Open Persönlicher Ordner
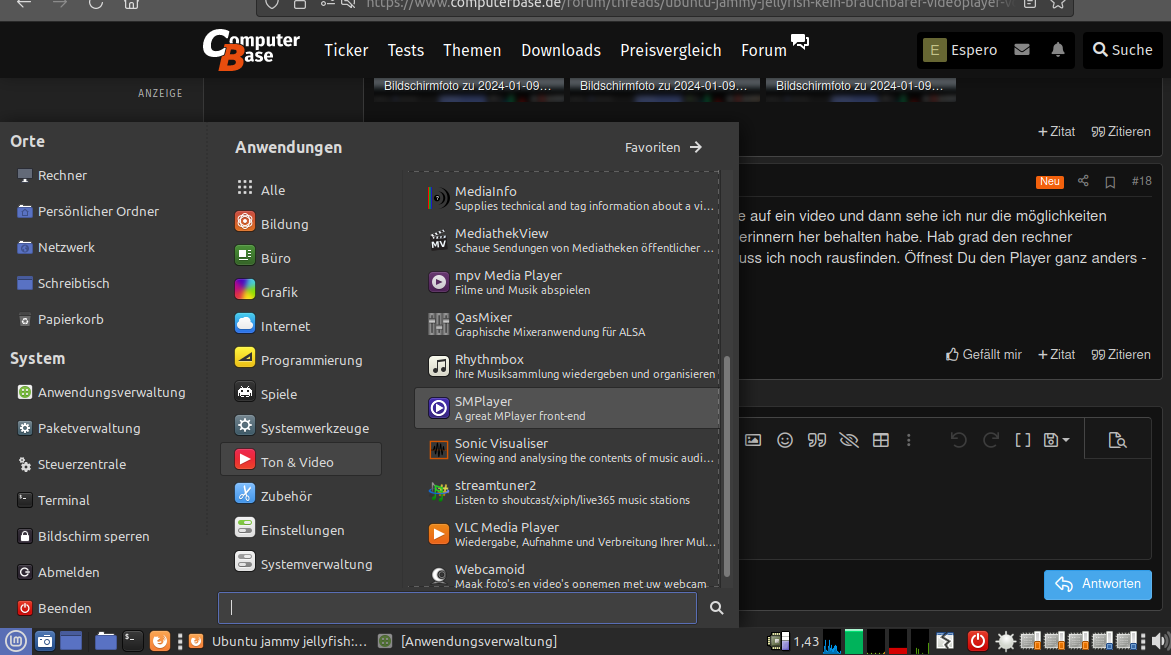The image size is (1171, 655). (x=88, y=211)
